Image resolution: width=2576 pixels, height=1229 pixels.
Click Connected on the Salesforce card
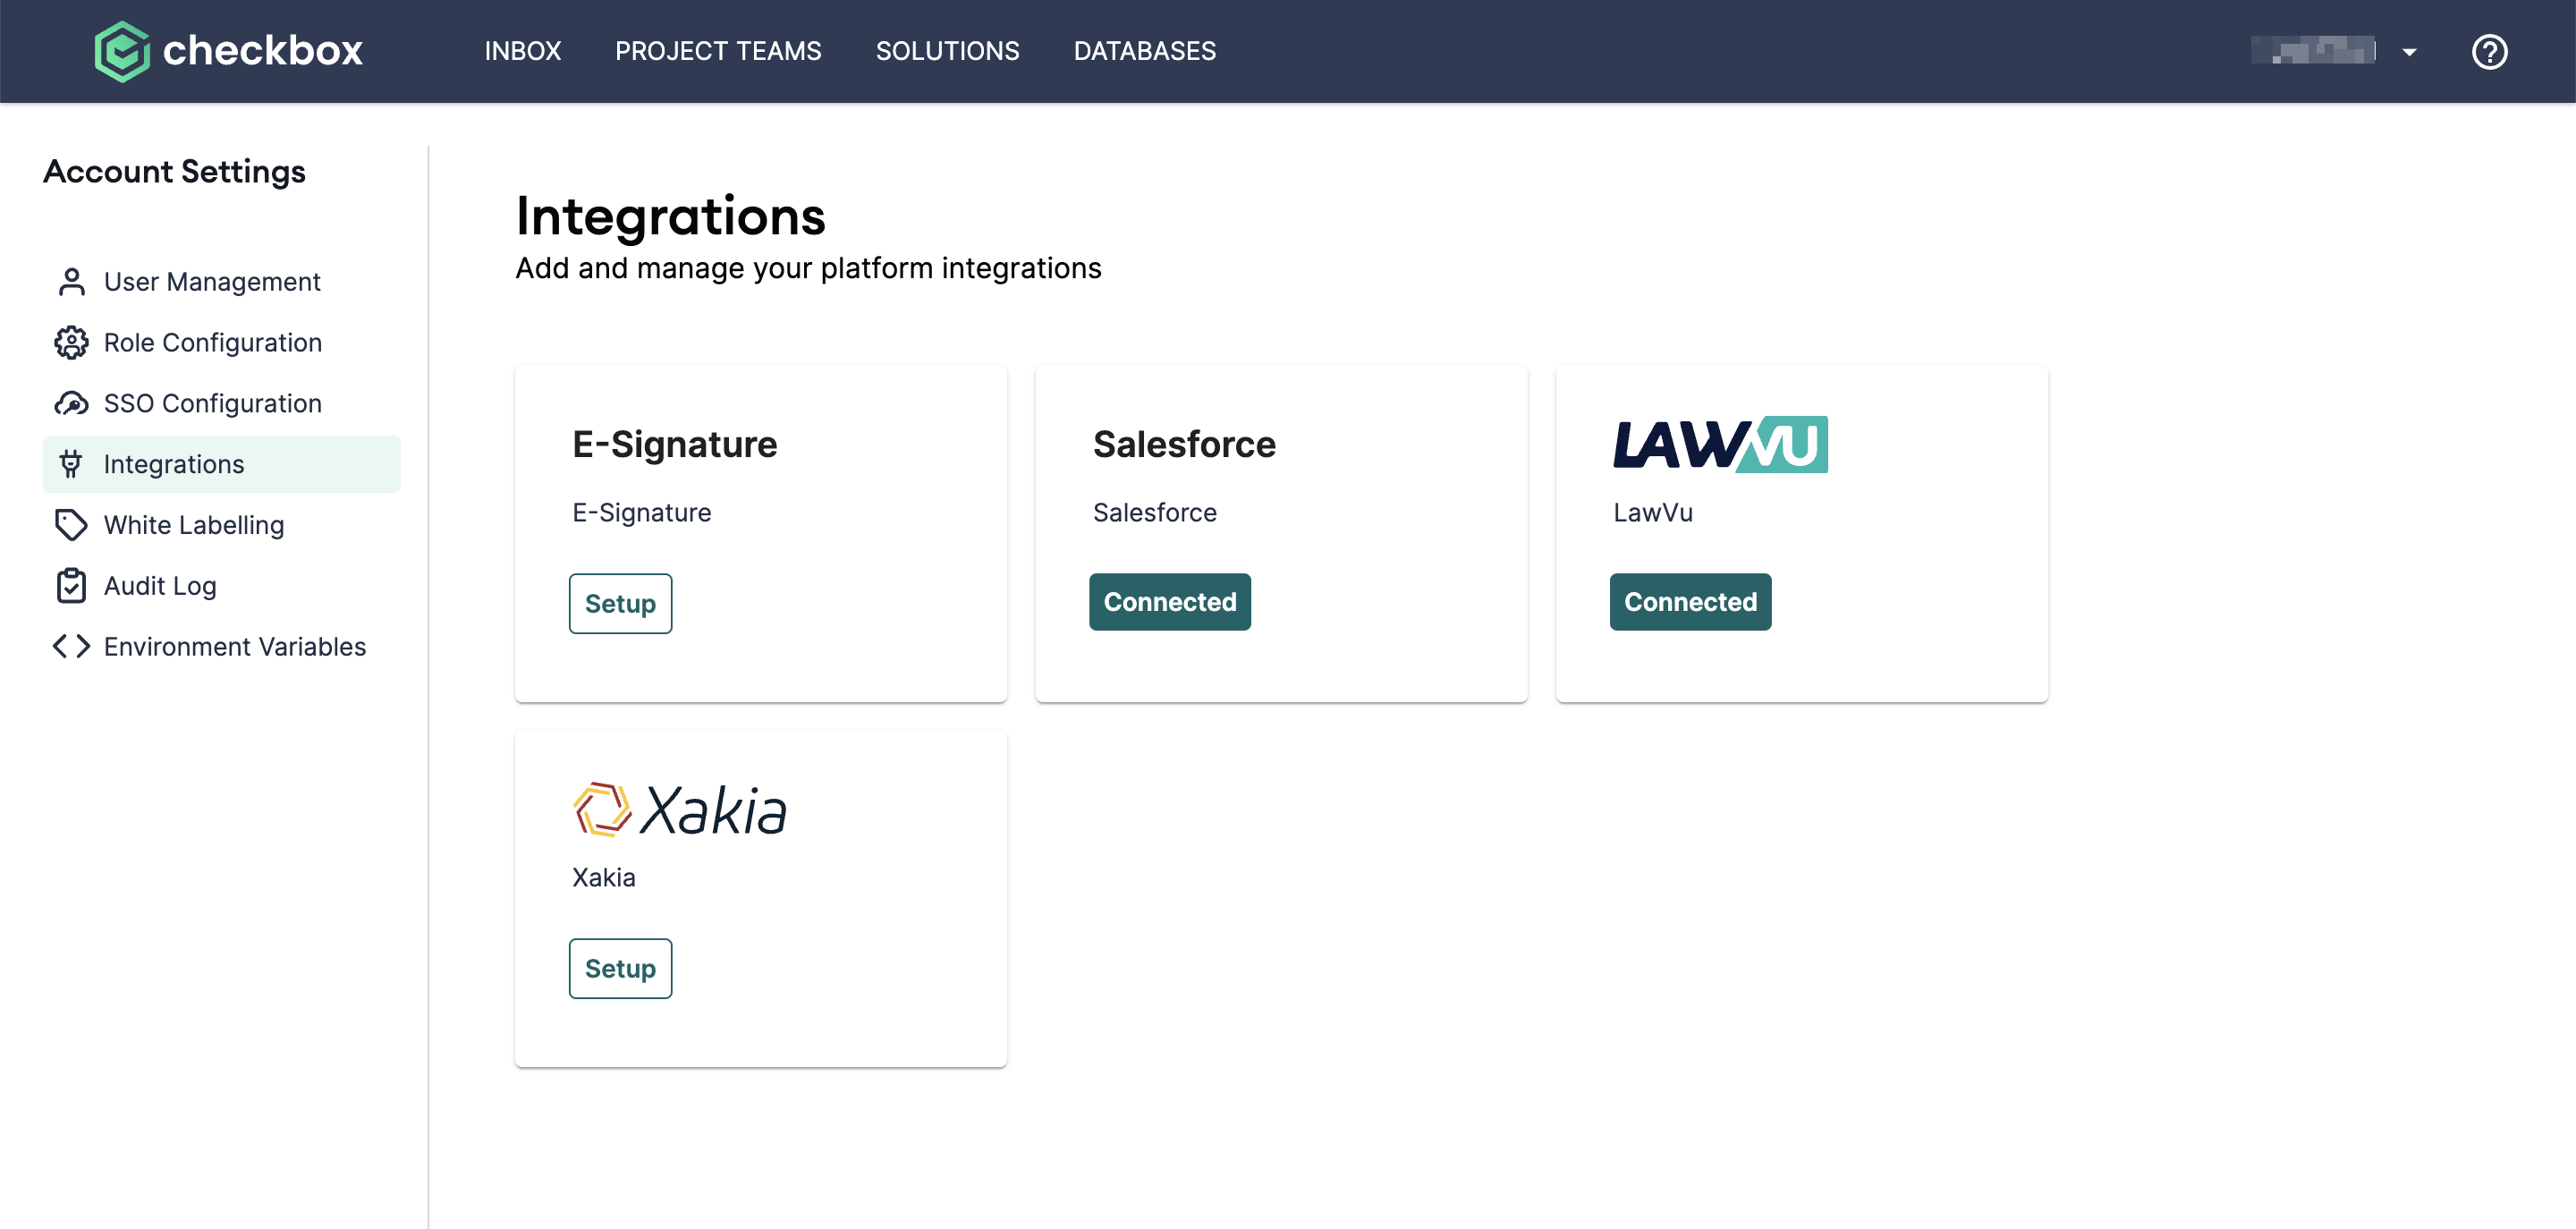1169,602
